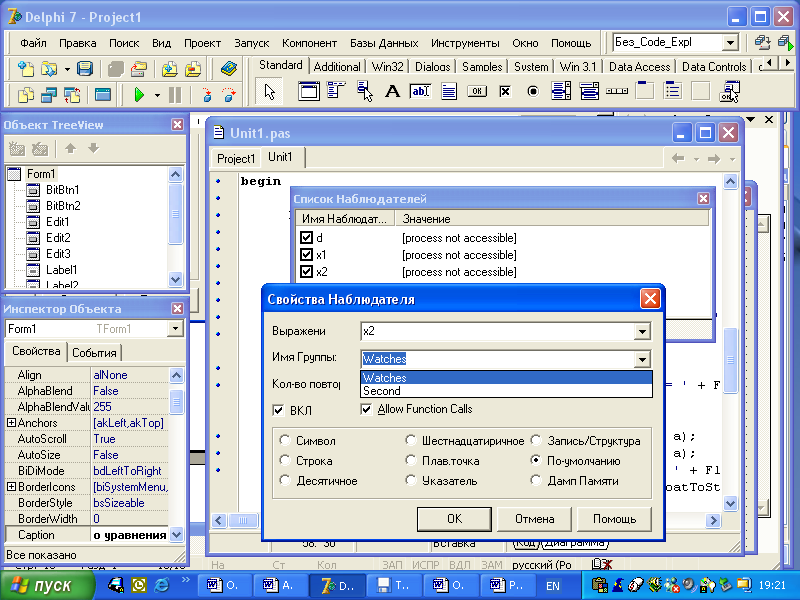Select the ListBox component icon
Viewport: 800px width, 600px height.
561,92
